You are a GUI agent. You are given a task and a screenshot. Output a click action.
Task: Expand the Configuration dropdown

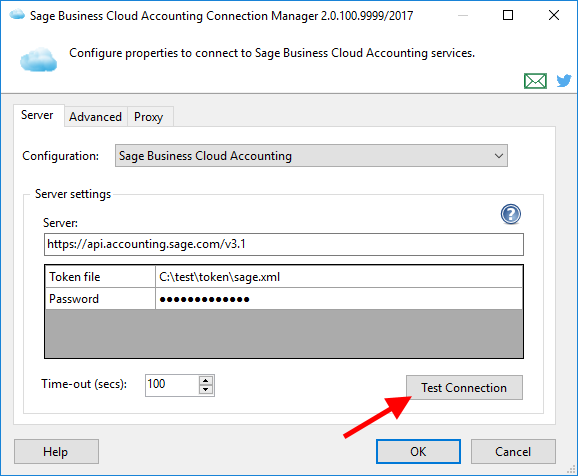point(311,156)
